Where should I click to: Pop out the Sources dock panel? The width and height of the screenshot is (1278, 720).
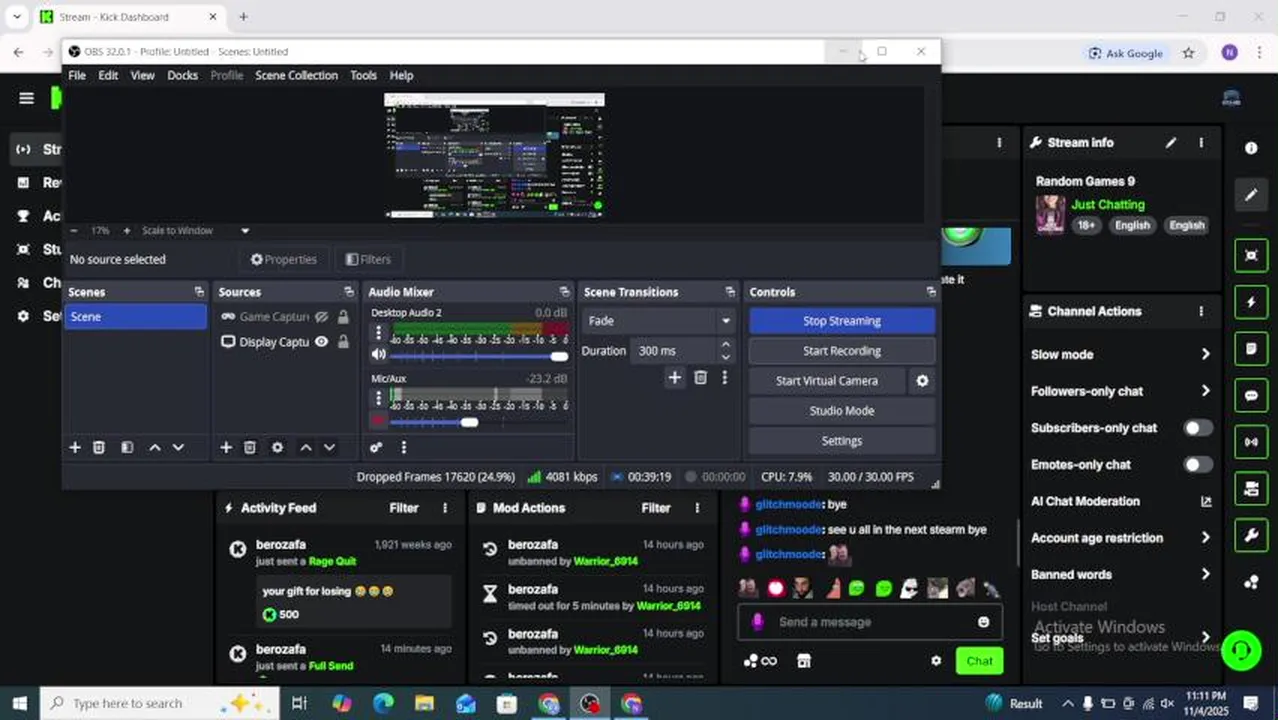tap(348, 292)
